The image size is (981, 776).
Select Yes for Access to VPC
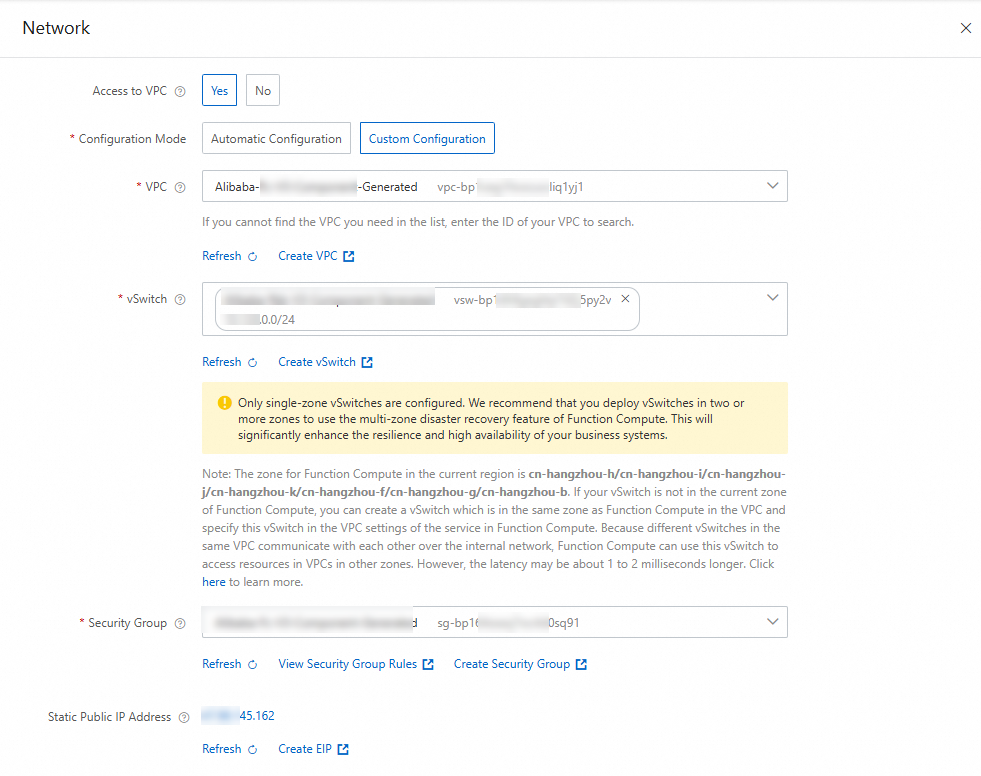click(x=219, y=90)
